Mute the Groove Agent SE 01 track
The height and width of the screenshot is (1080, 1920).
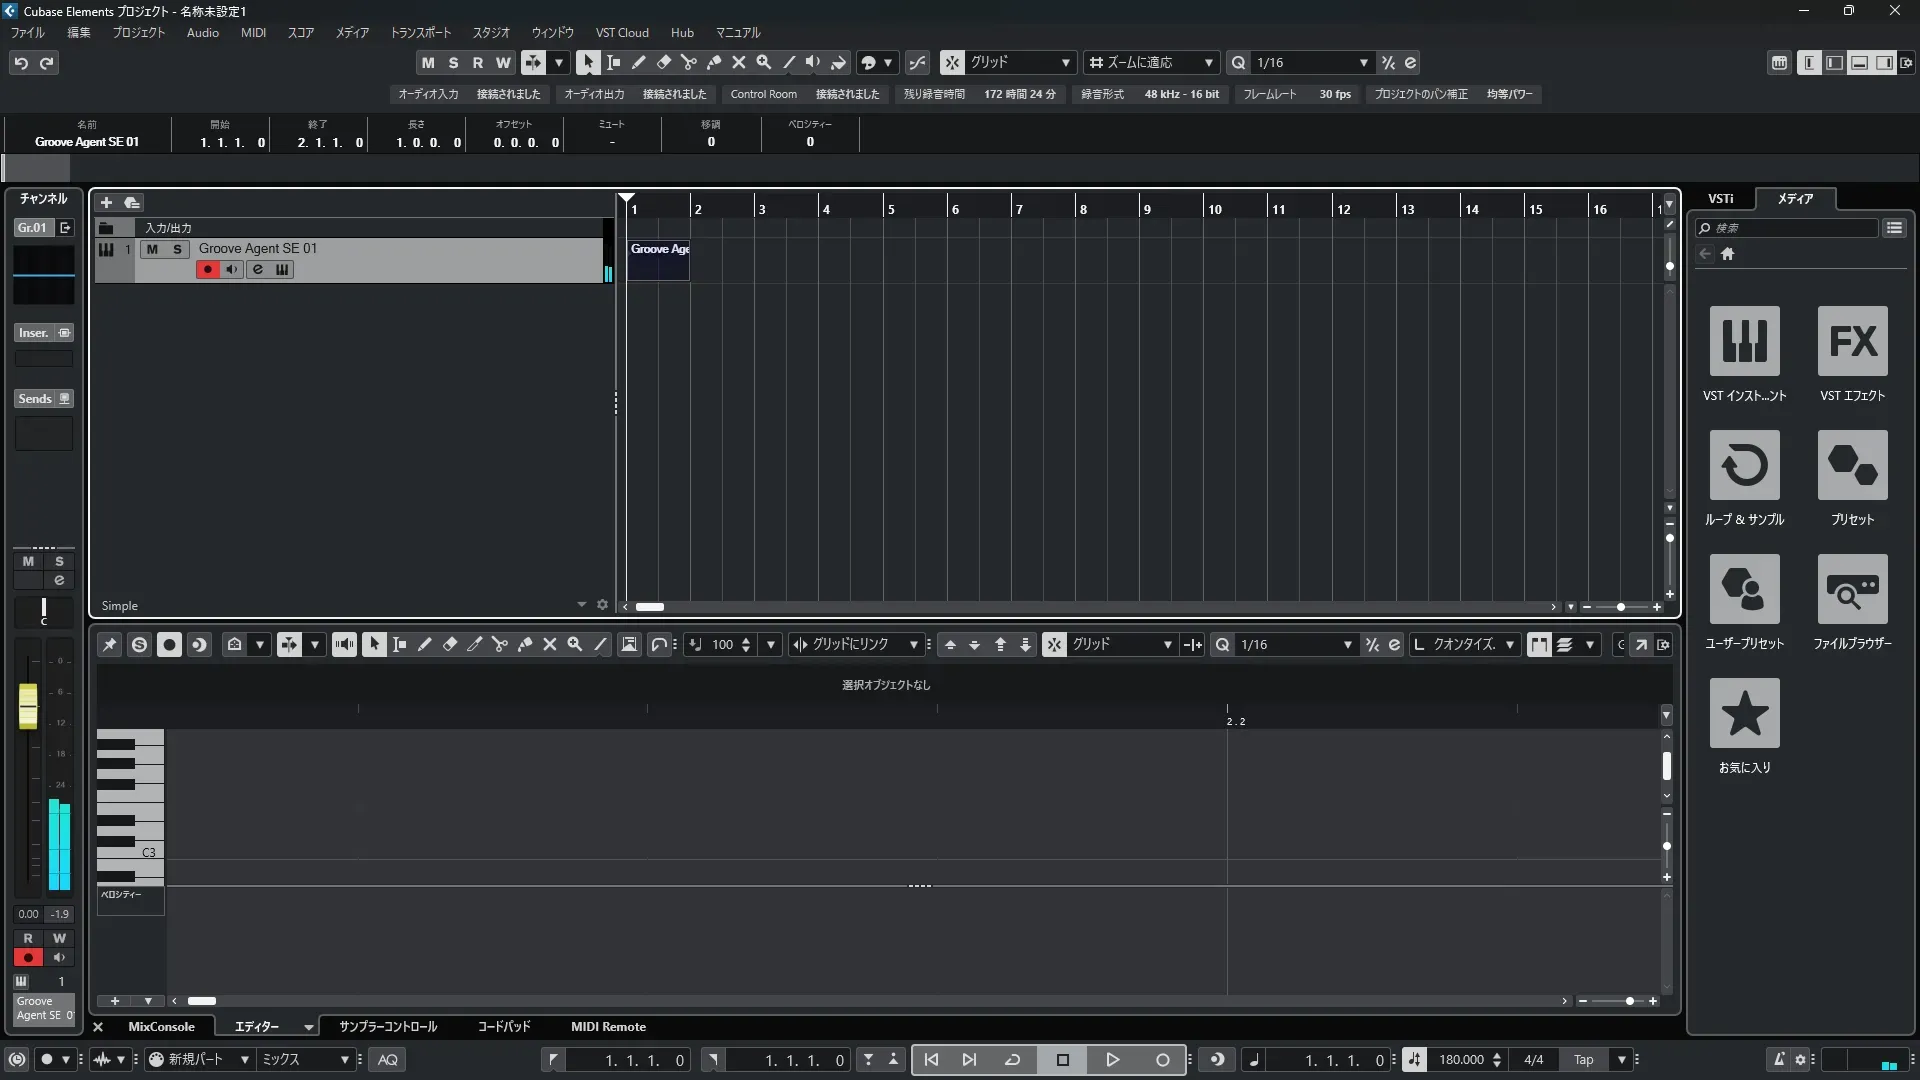152,249
